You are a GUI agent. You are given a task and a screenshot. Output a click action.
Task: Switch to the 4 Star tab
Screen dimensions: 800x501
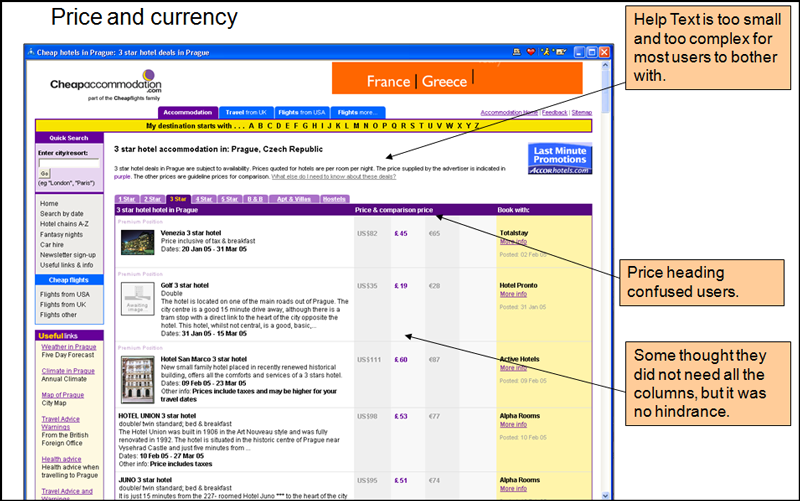coord(204,199)
